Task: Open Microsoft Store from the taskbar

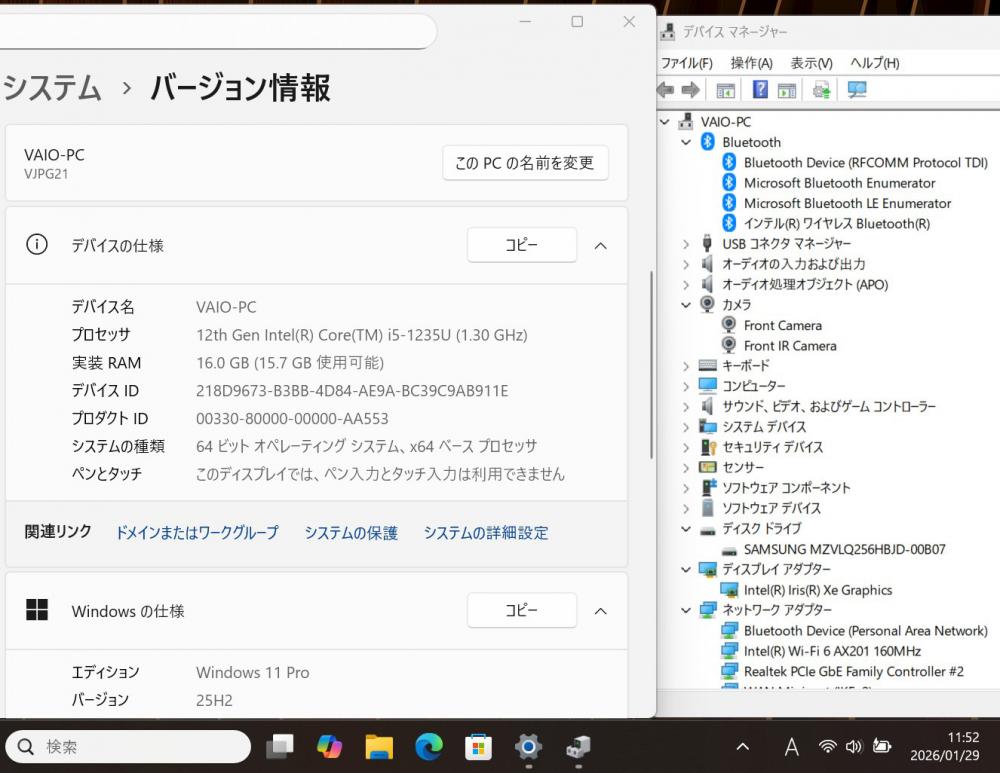Action: 479,746
